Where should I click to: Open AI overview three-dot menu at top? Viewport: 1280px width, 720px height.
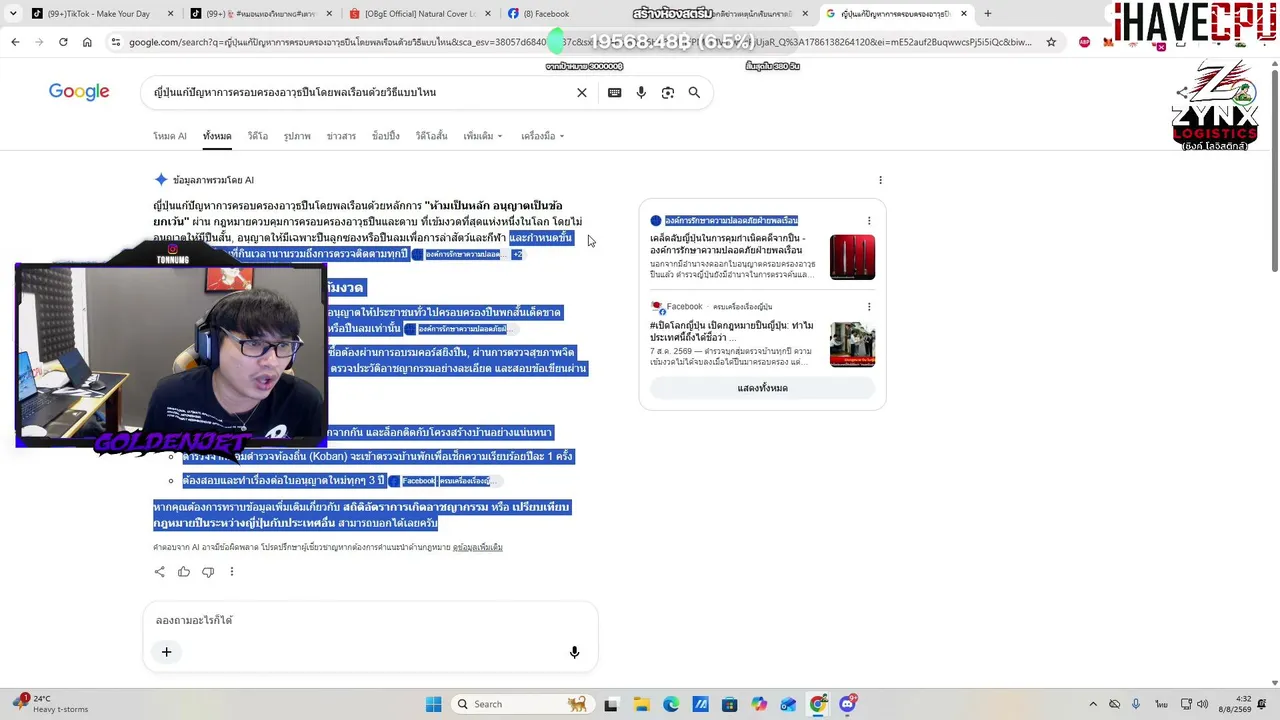pos(880,180)
